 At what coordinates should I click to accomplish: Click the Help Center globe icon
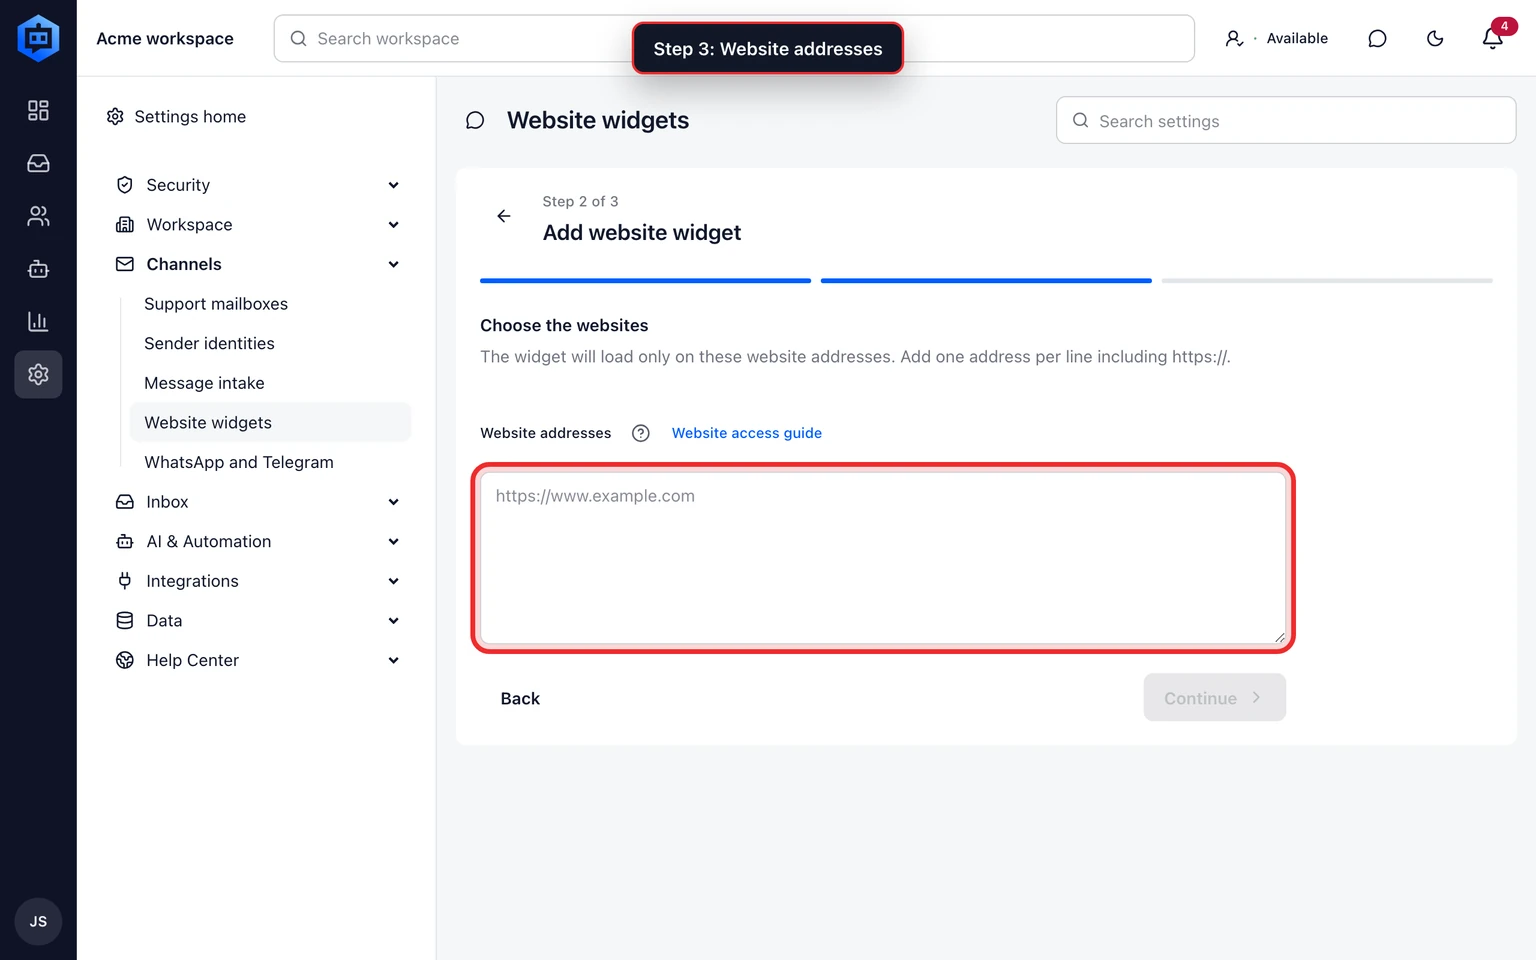[x=125, y=660]
